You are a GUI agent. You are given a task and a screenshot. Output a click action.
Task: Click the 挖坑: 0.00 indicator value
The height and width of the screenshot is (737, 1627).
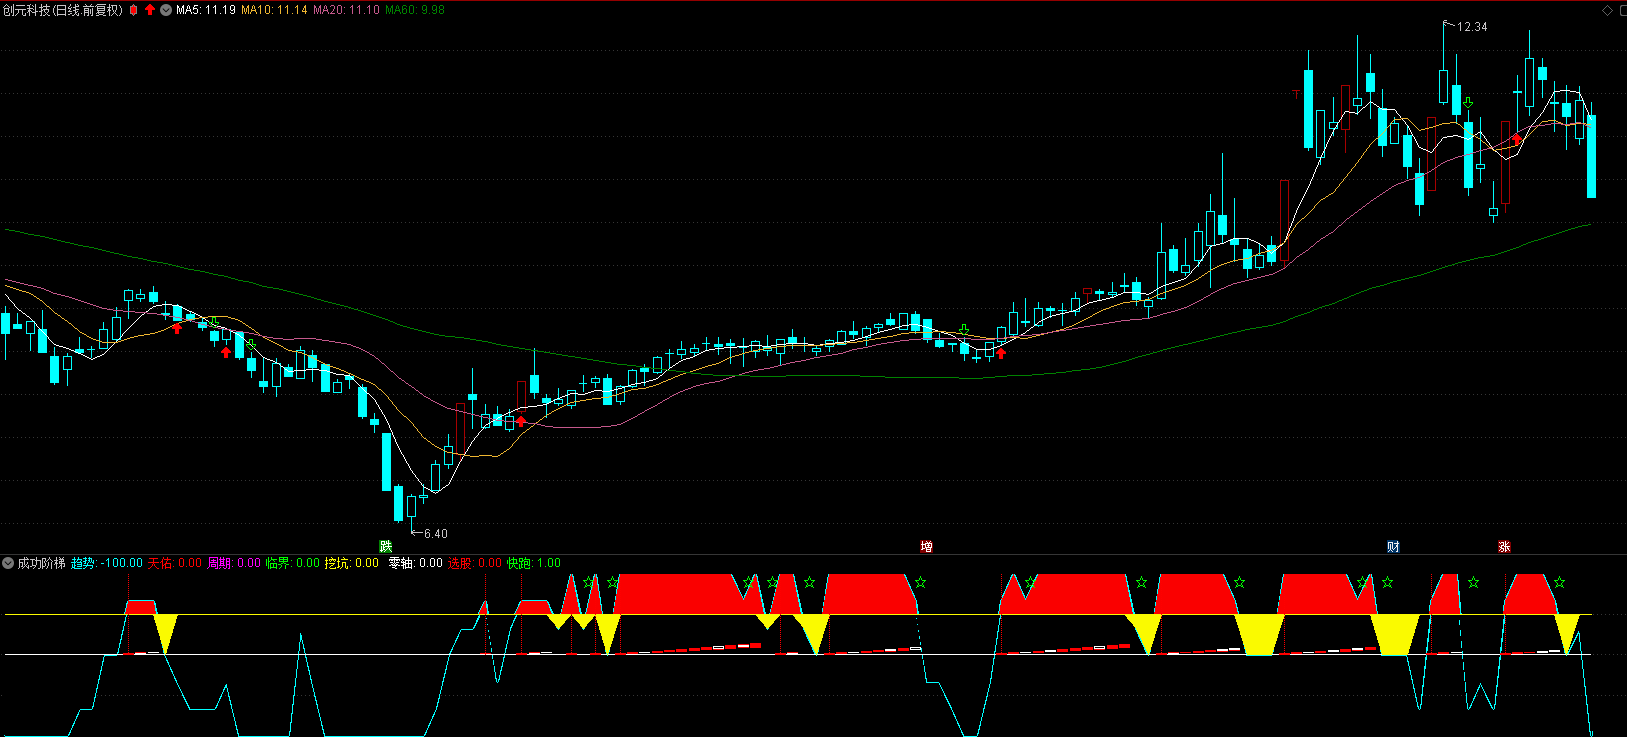tap(352, 563)
